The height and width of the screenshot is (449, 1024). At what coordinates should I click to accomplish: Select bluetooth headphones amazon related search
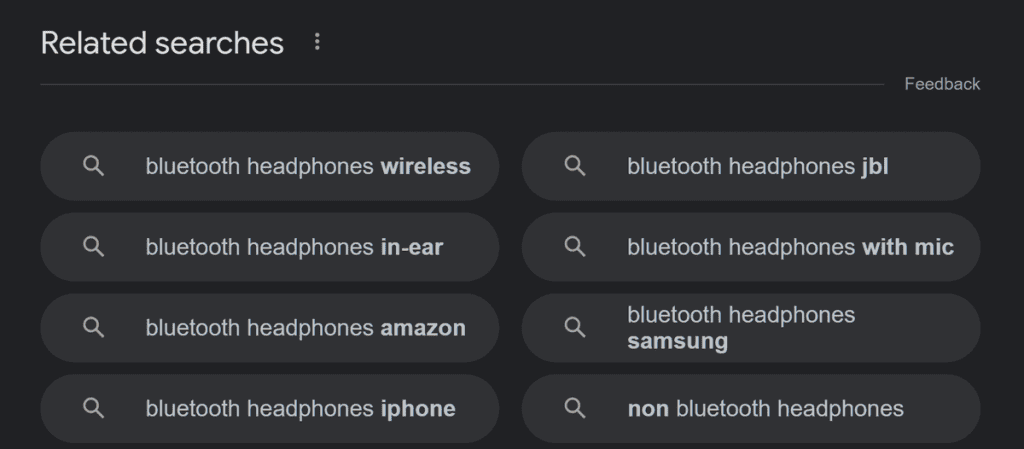tap(270, 328)
